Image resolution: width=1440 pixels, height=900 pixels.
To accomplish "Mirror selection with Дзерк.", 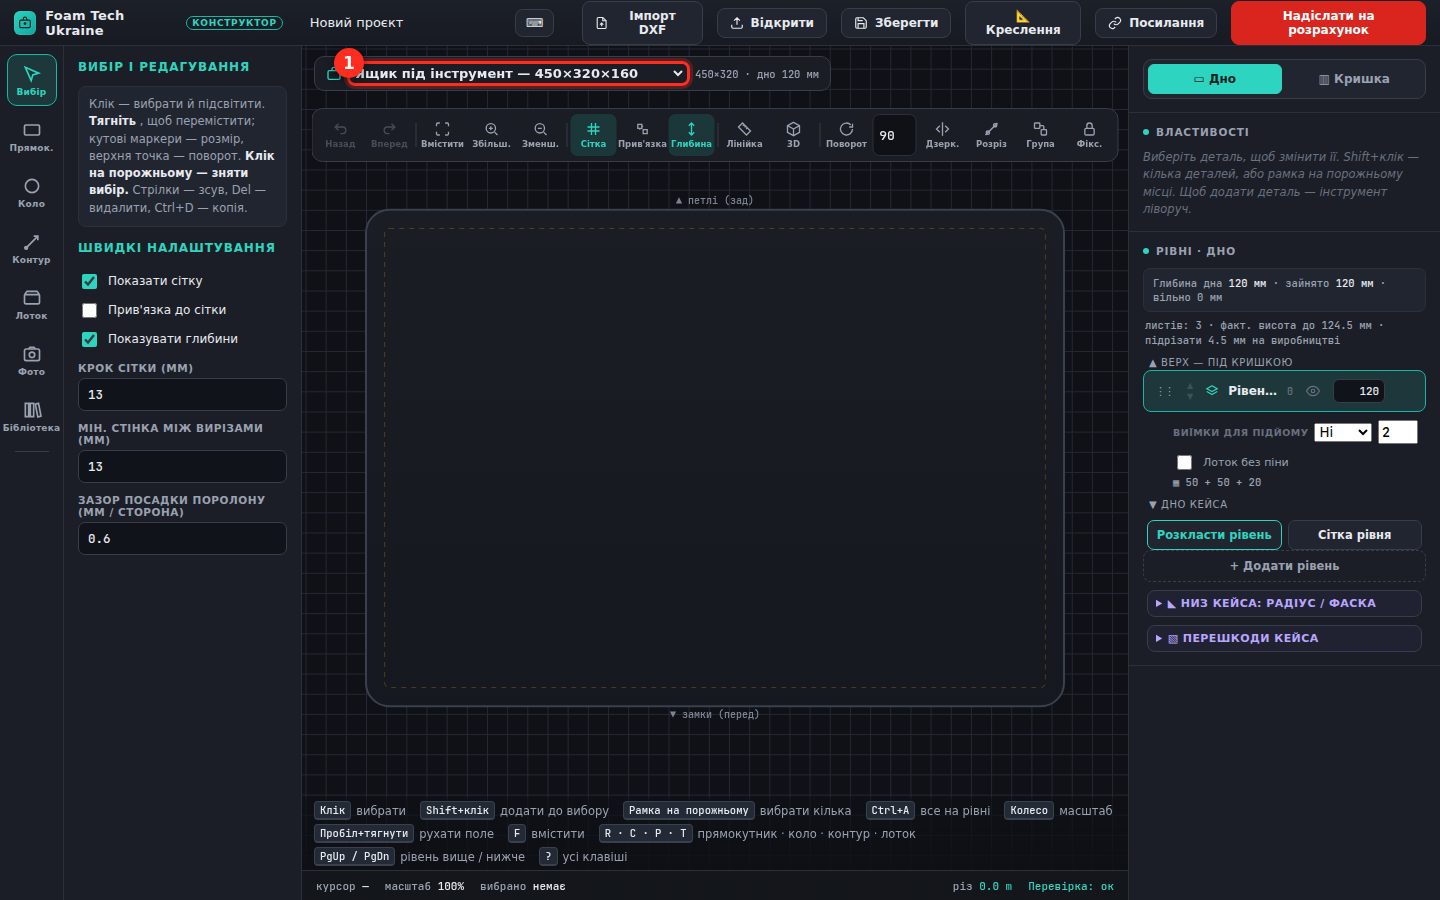I will coord(942,135).
